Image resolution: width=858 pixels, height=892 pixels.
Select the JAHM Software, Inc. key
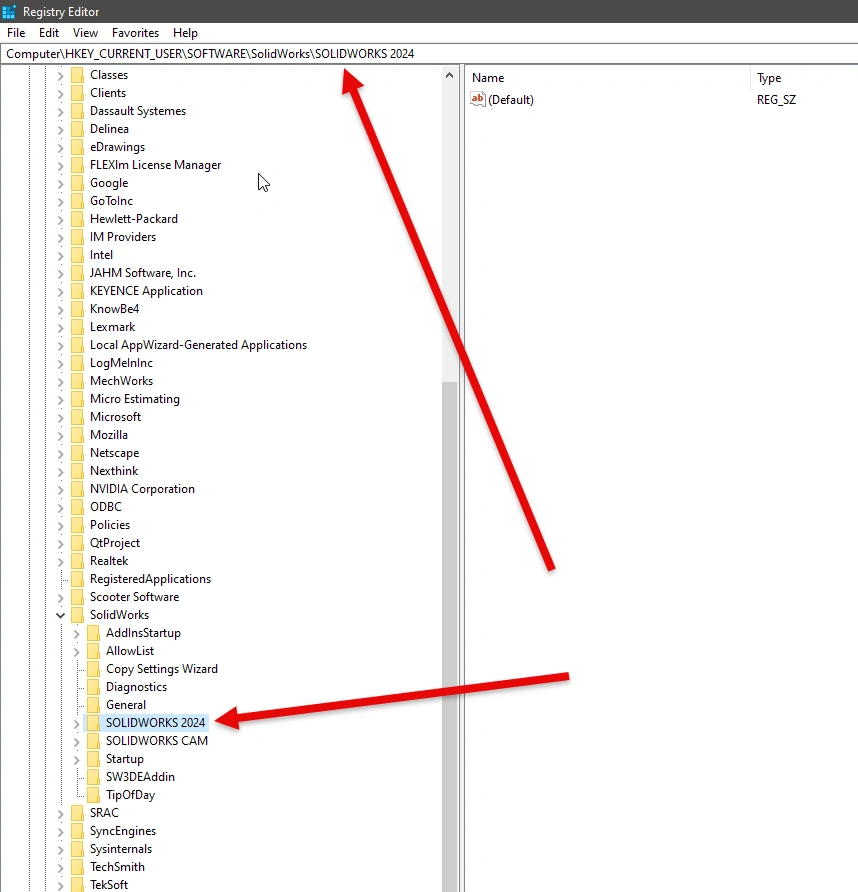[x=143, y=273]
